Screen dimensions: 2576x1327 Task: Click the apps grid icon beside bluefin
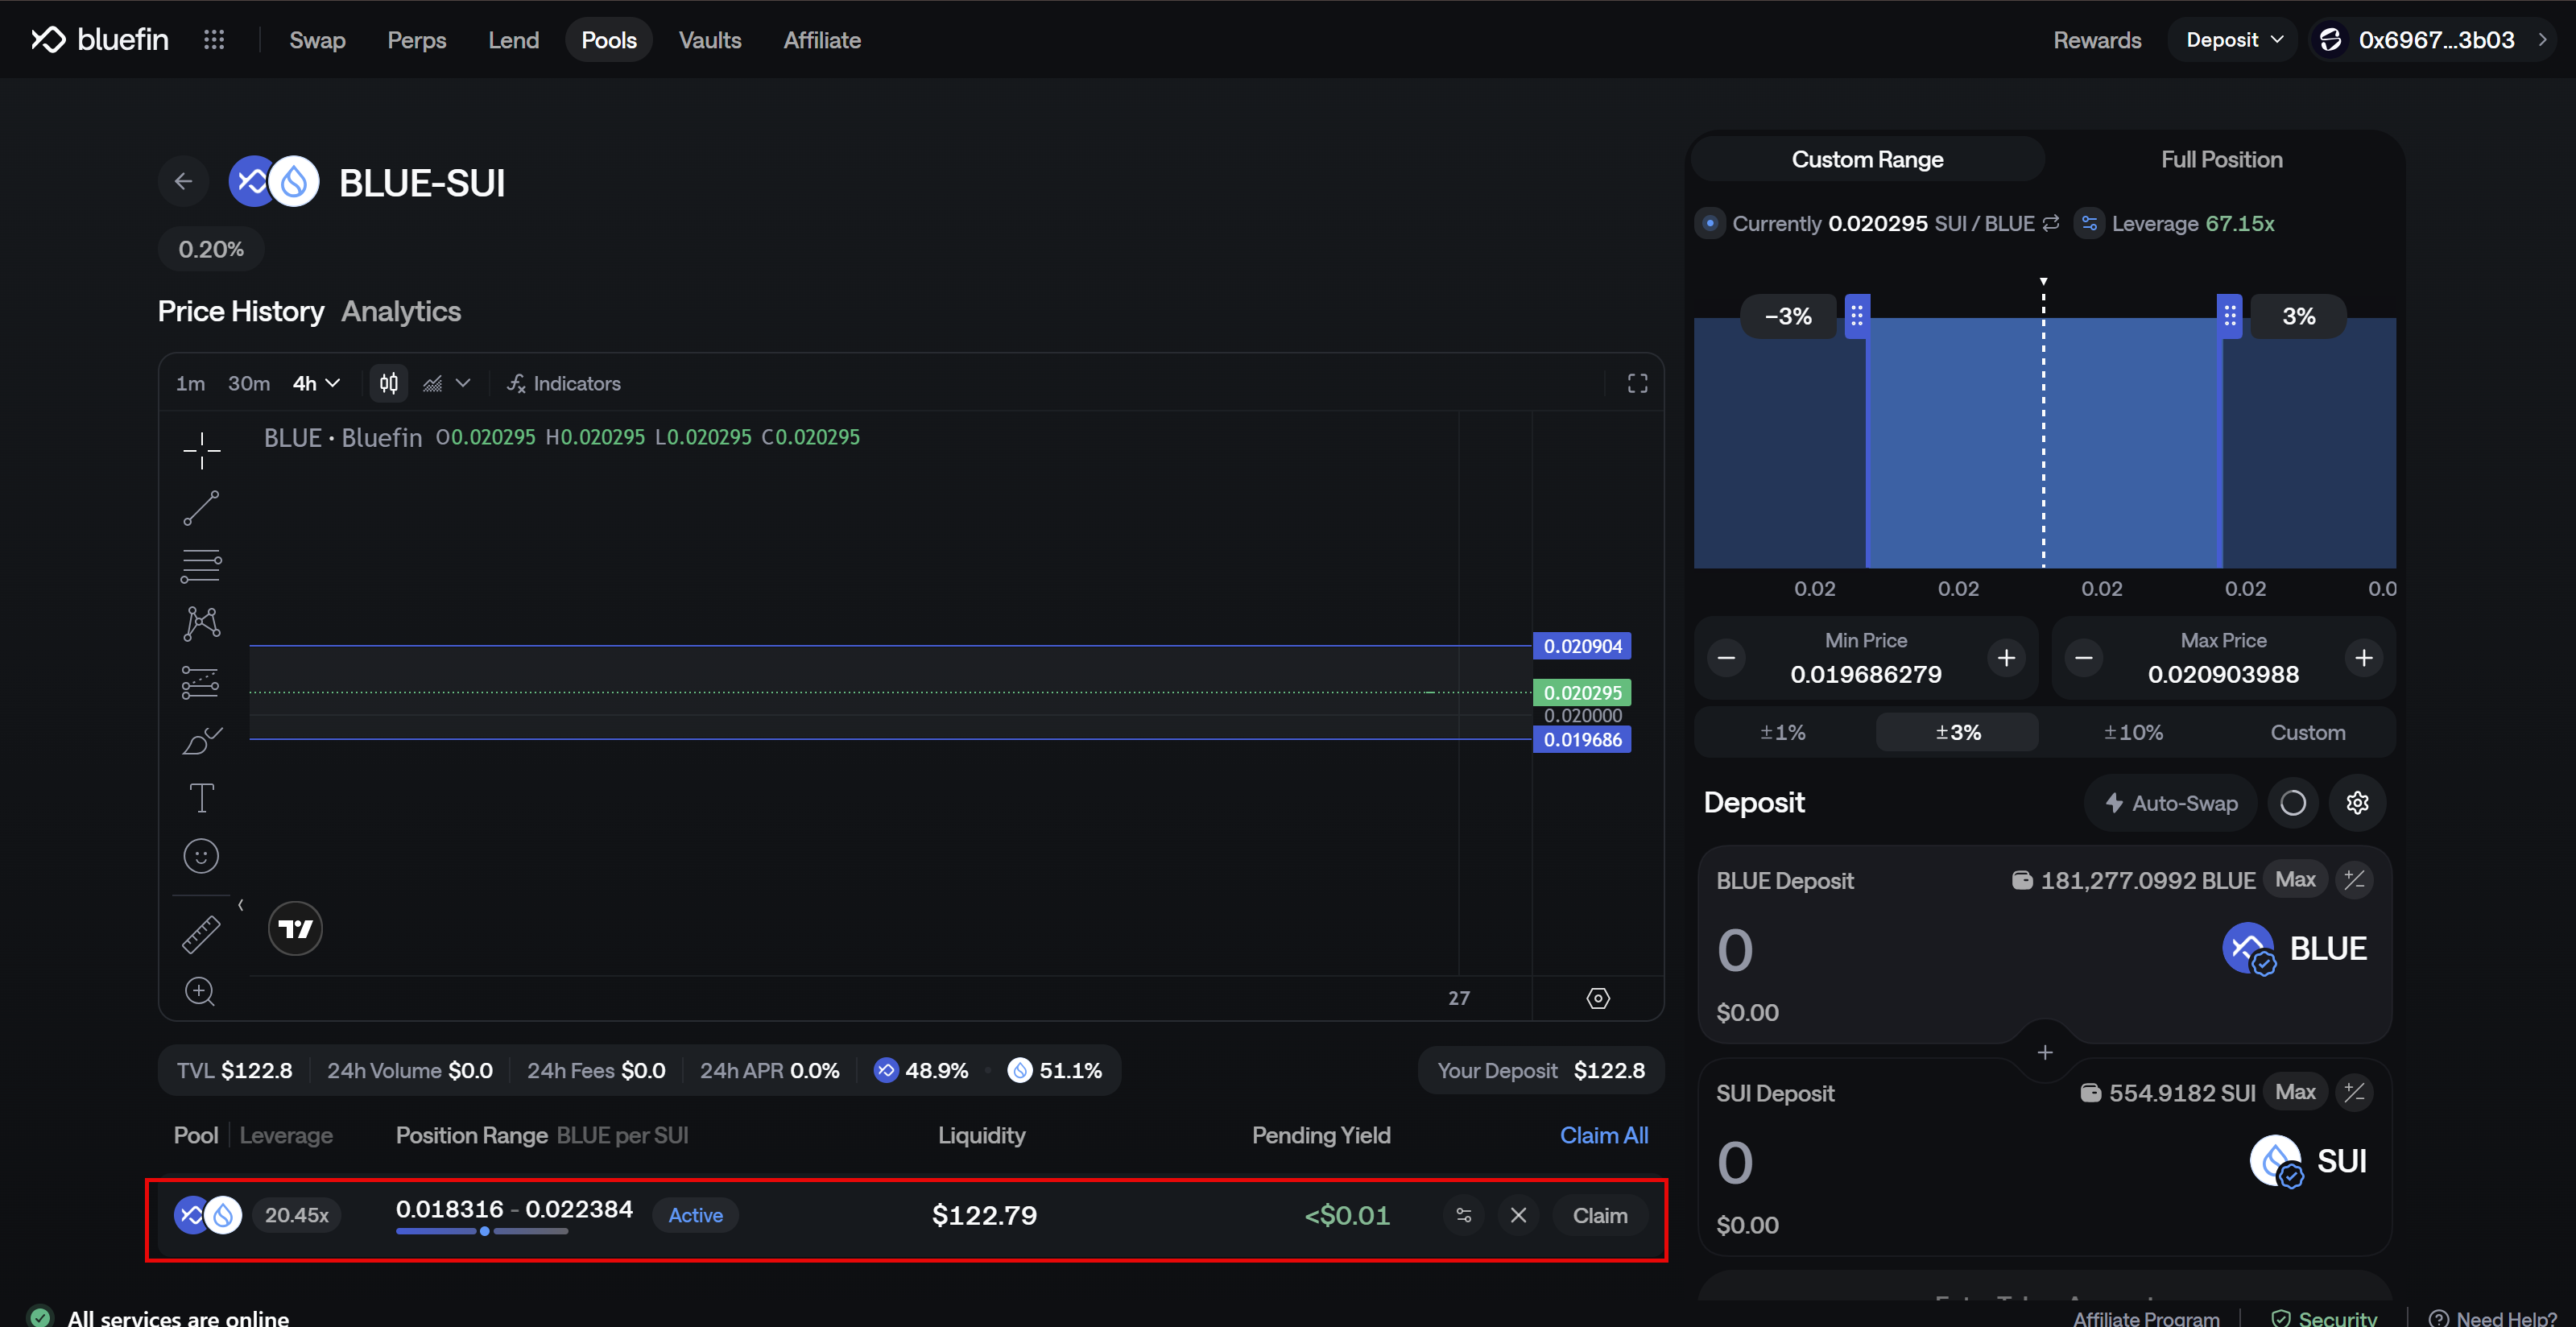[214, 40]
